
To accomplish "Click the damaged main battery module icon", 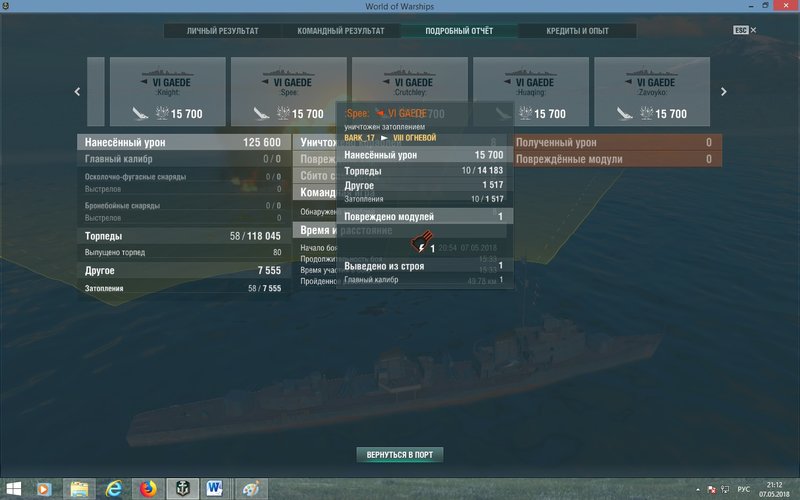I will [421, 242].
